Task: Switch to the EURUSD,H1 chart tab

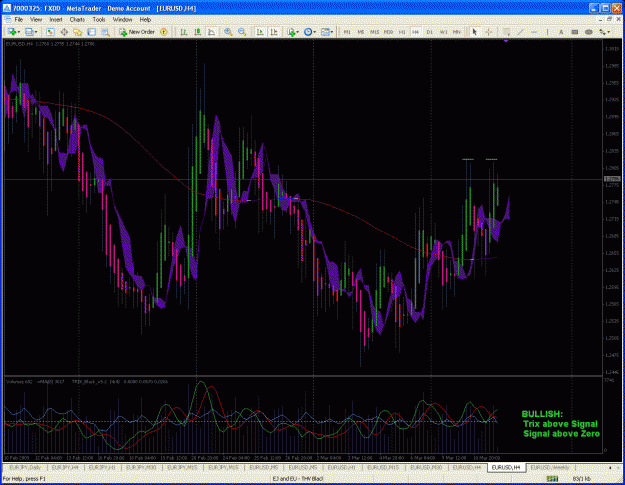Action: pos(342,467)
